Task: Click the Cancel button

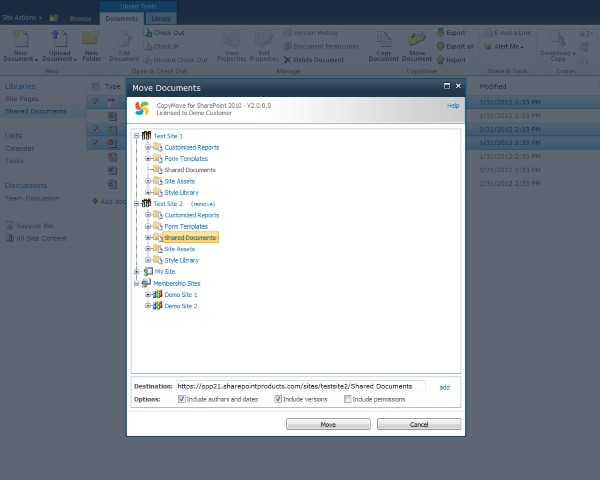Action: pyautogui.click(x=419, y=424)
